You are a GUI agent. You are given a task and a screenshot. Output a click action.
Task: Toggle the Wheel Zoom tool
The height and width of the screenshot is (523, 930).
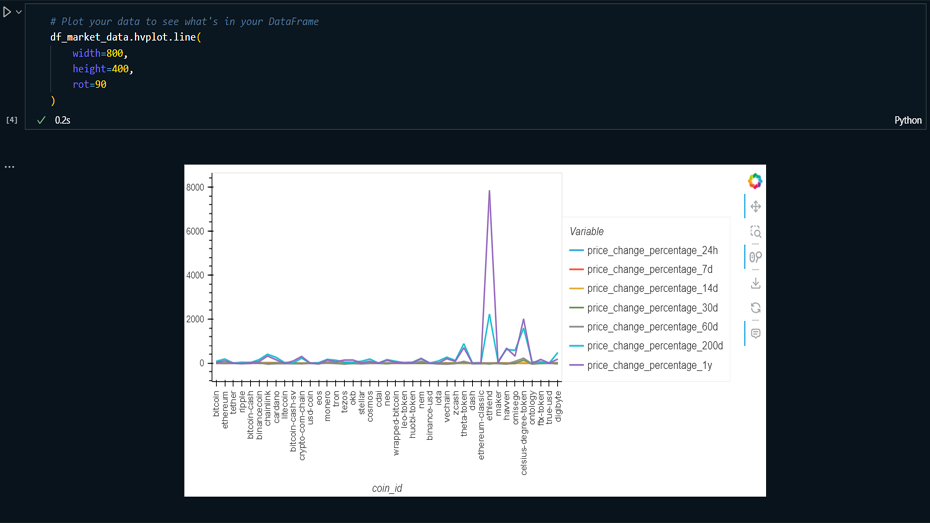coord(755,258)
